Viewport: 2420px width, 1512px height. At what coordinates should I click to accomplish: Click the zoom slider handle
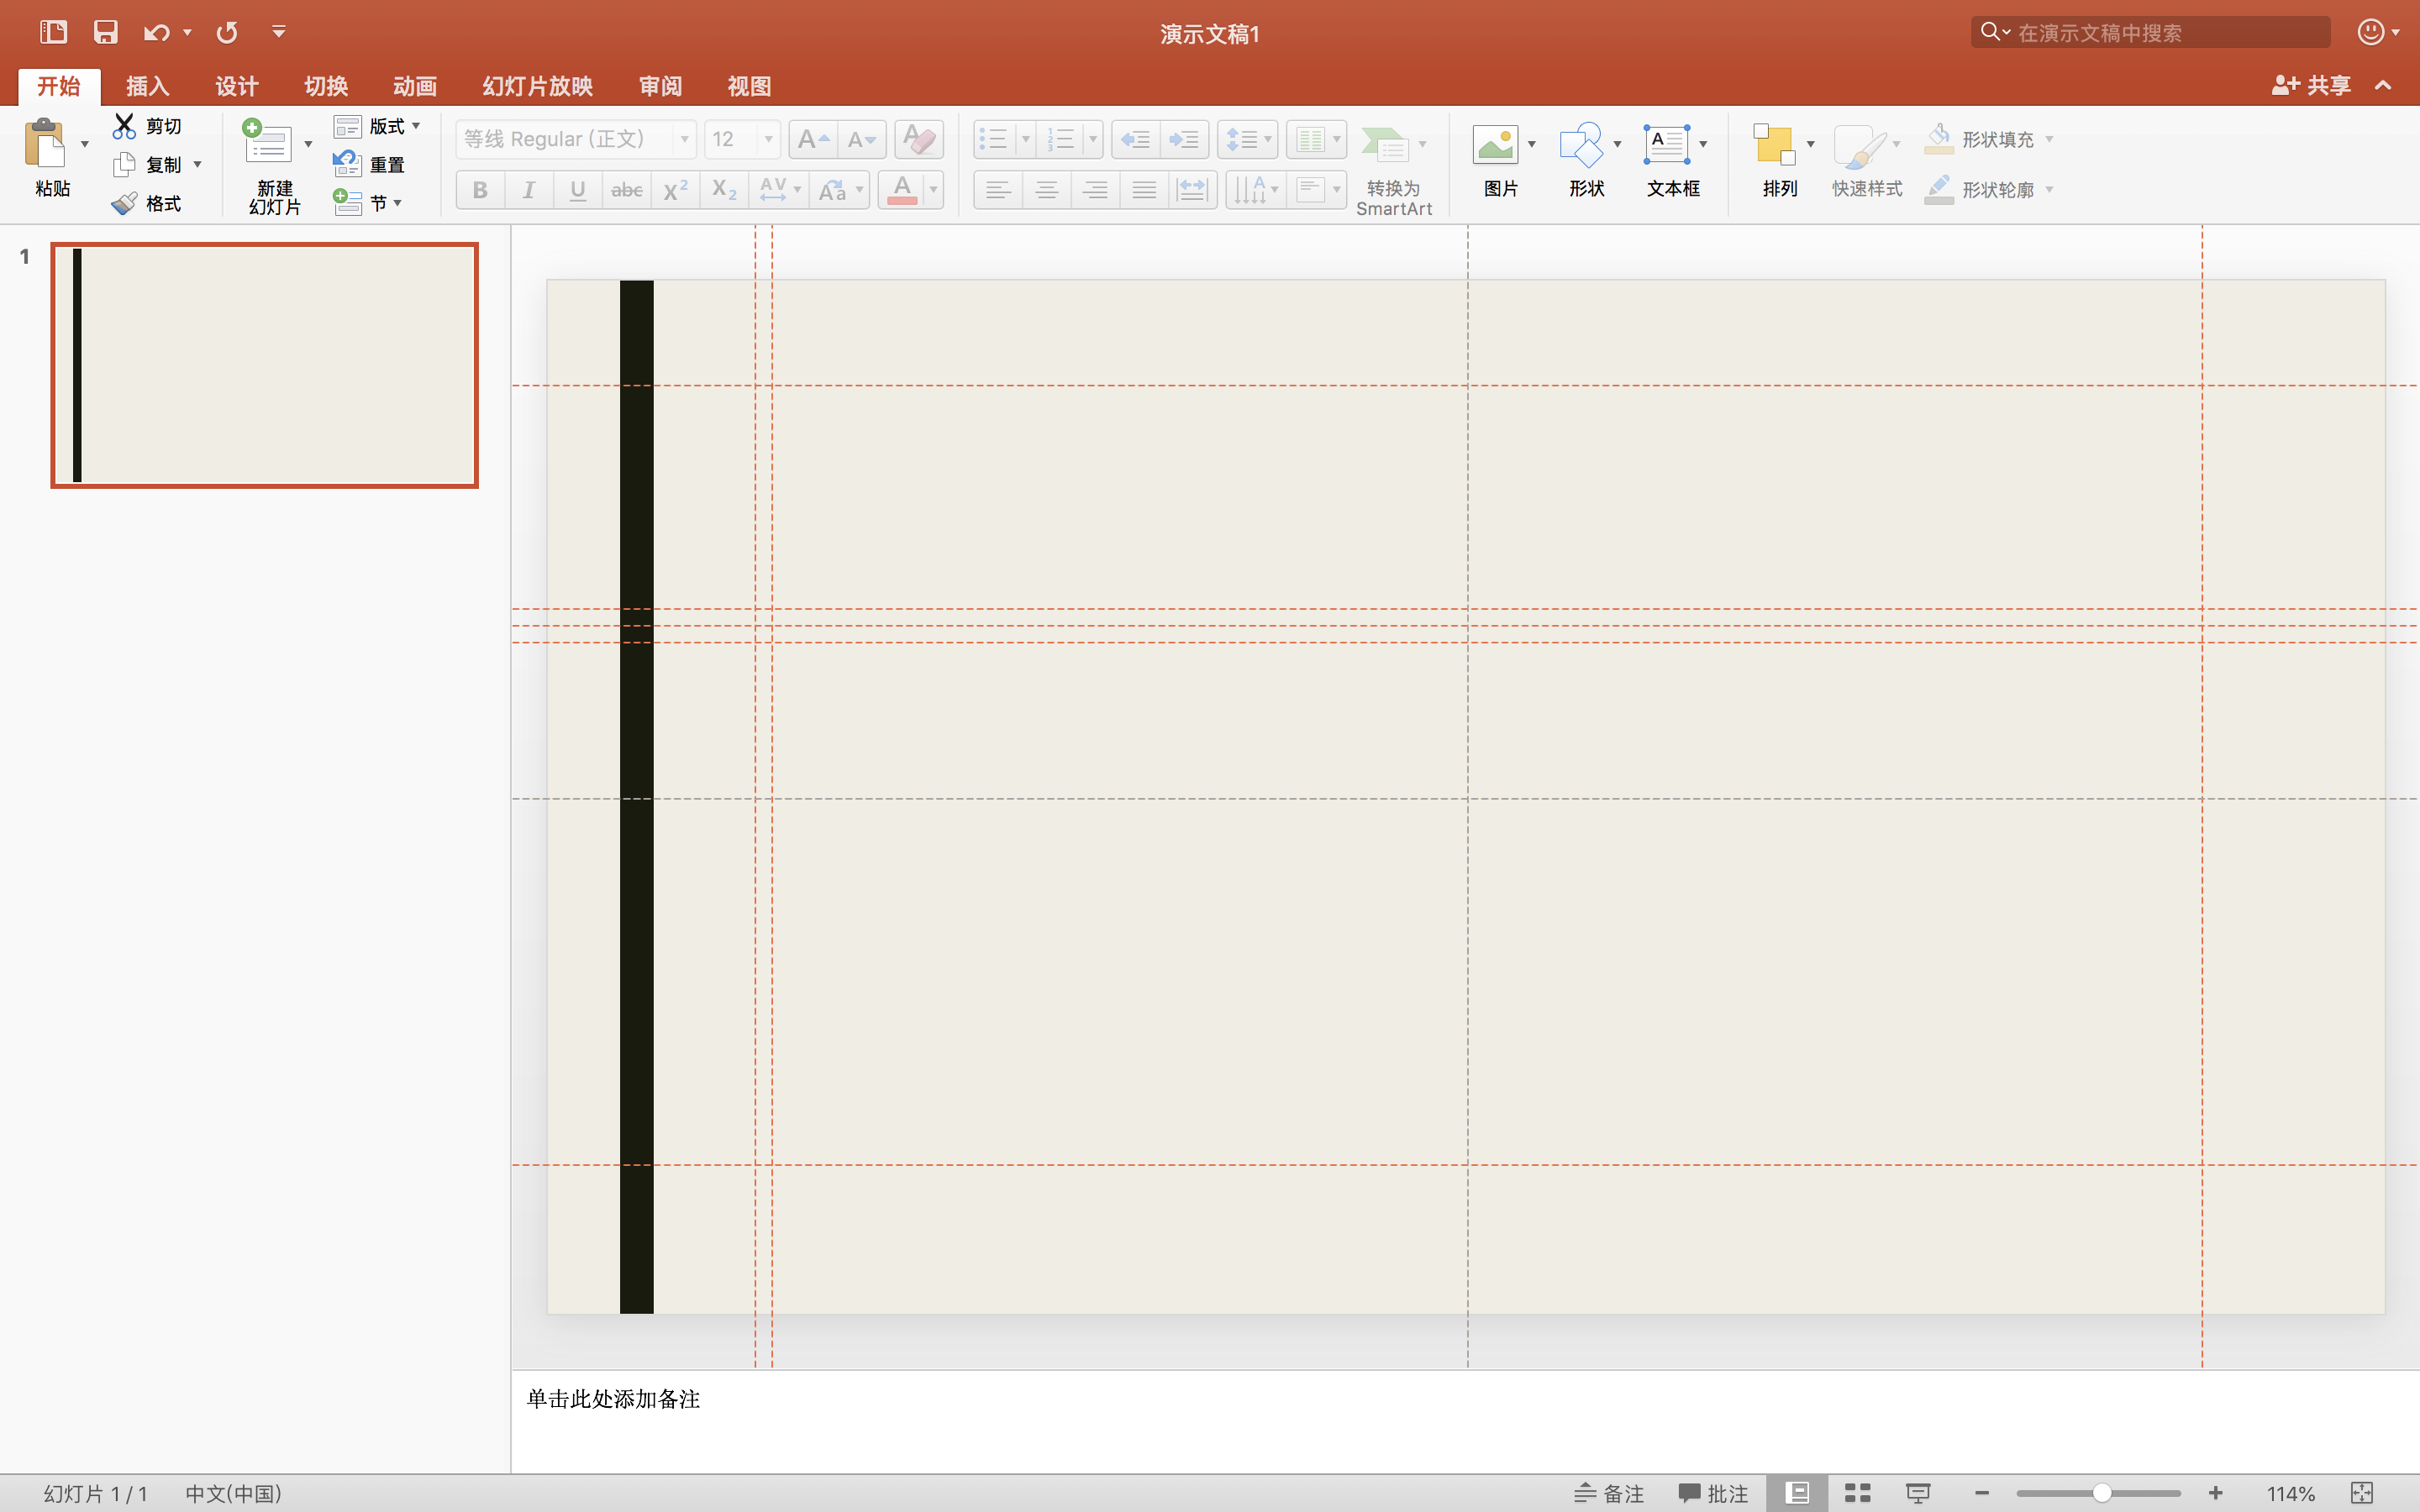pyautogui.click(x=2102, y=1493)
